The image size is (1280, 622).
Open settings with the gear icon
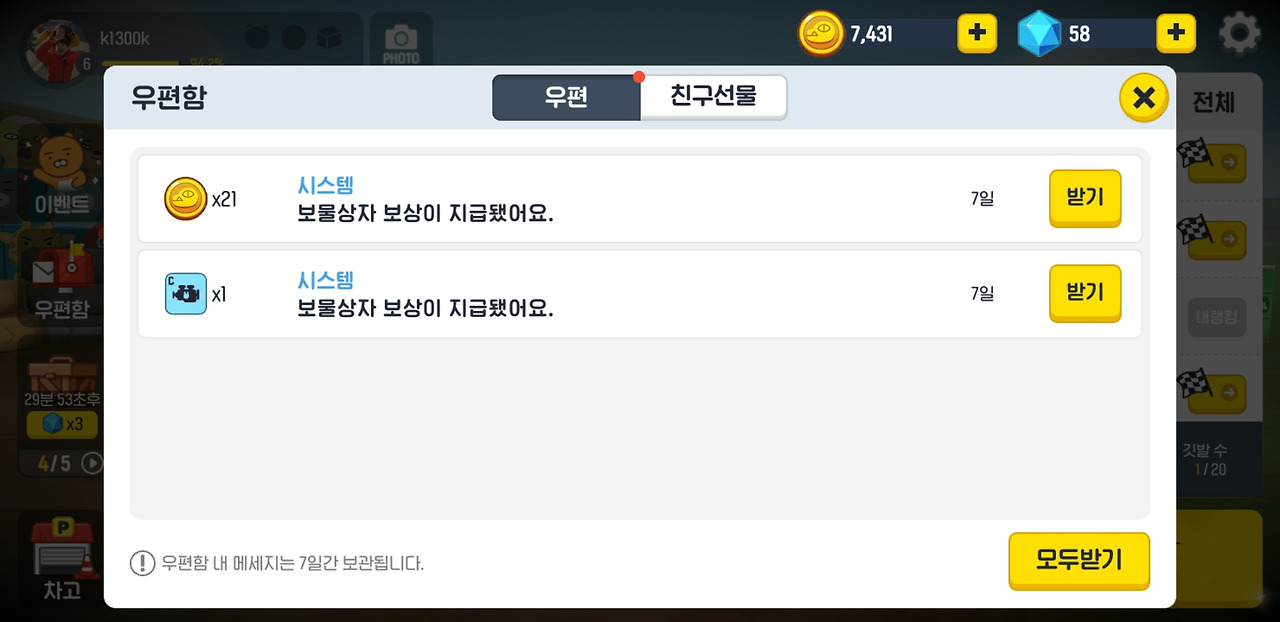click(1239, 34)
